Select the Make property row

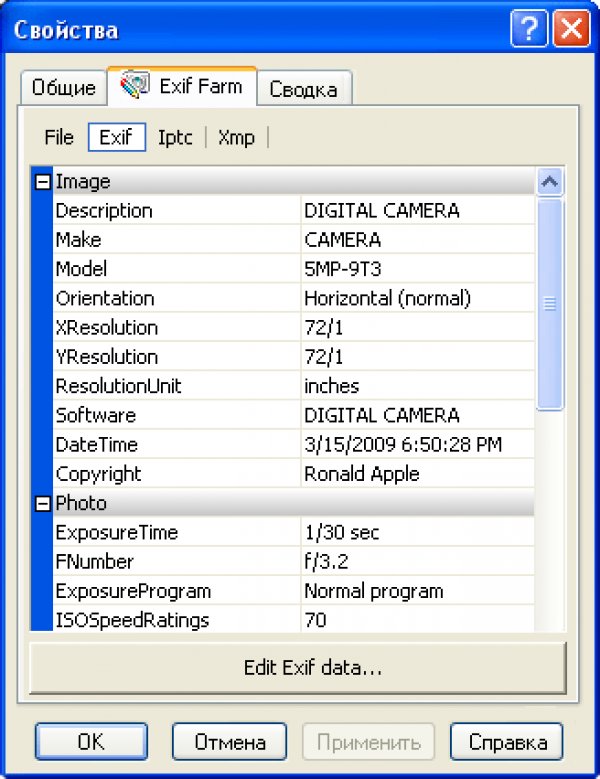tap(294, 240)
